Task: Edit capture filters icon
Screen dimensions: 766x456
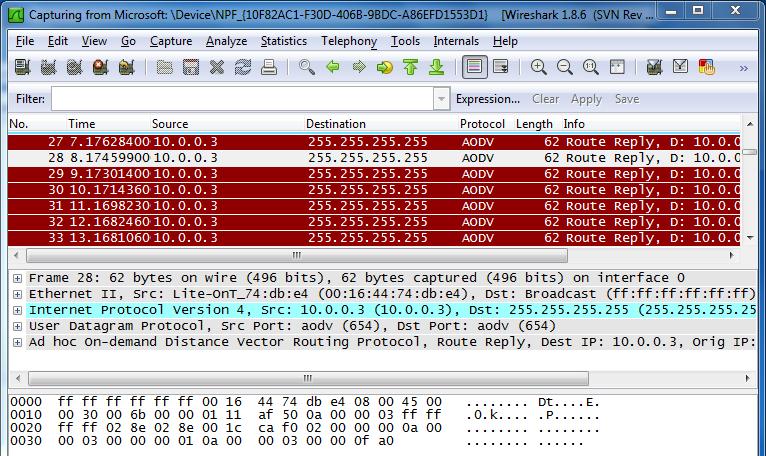Action: pos(655,67)
